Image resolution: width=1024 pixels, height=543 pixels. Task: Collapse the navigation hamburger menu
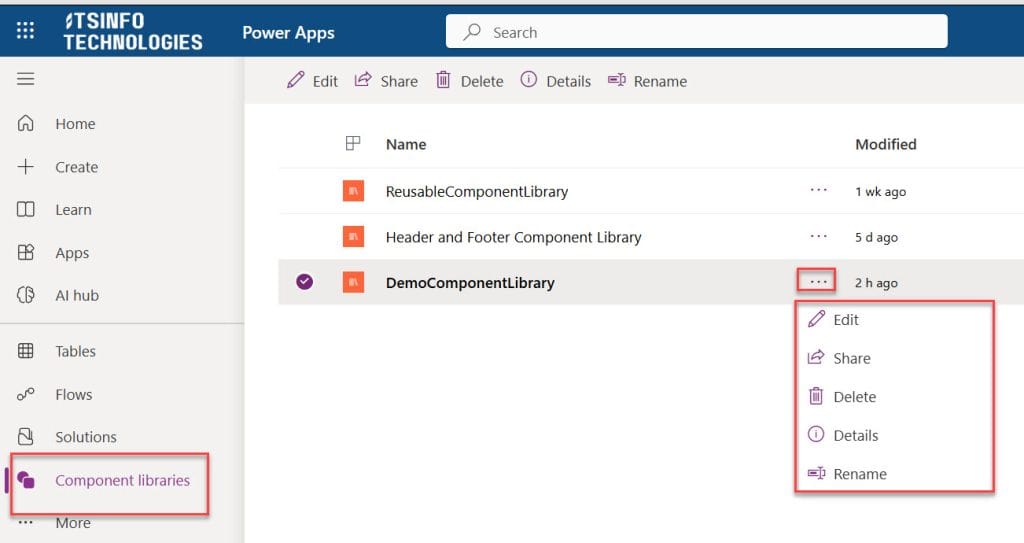[25, 79]
